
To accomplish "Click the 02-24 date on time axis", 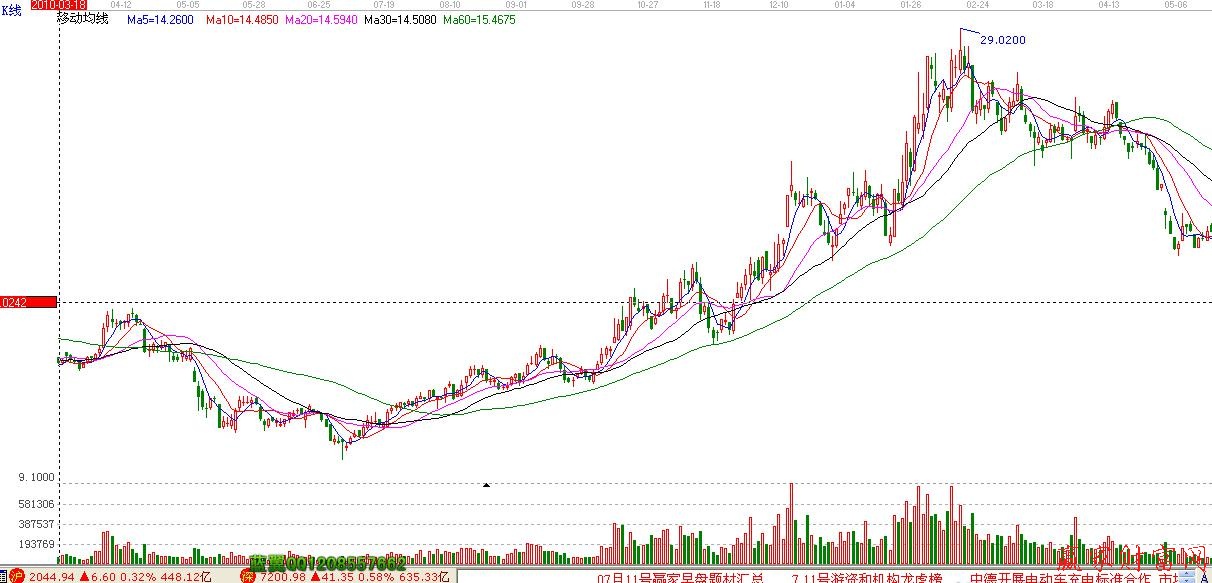I will [977, 5].
